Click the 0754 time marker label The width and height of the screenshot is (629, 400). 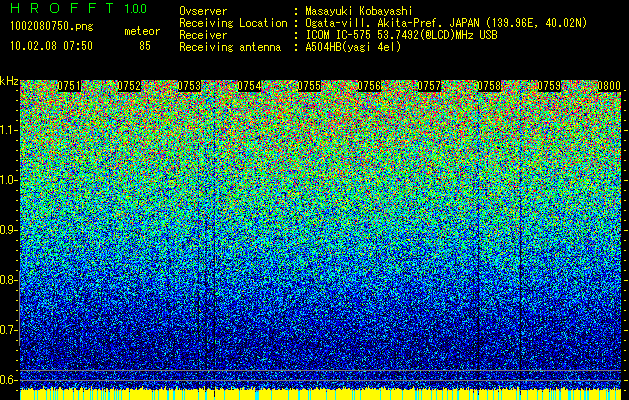[249, 86]
